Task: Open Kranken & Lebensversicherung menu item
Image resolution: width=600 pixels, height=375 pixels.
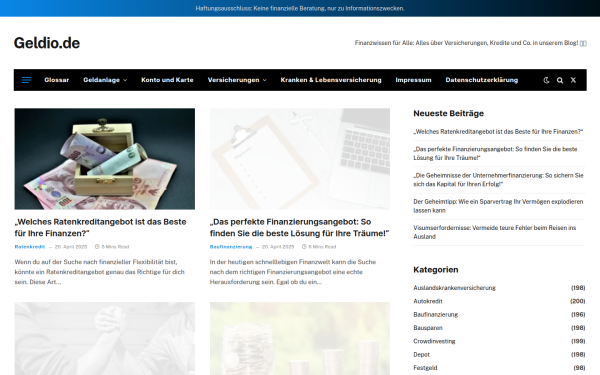Action: pos(331,80)
